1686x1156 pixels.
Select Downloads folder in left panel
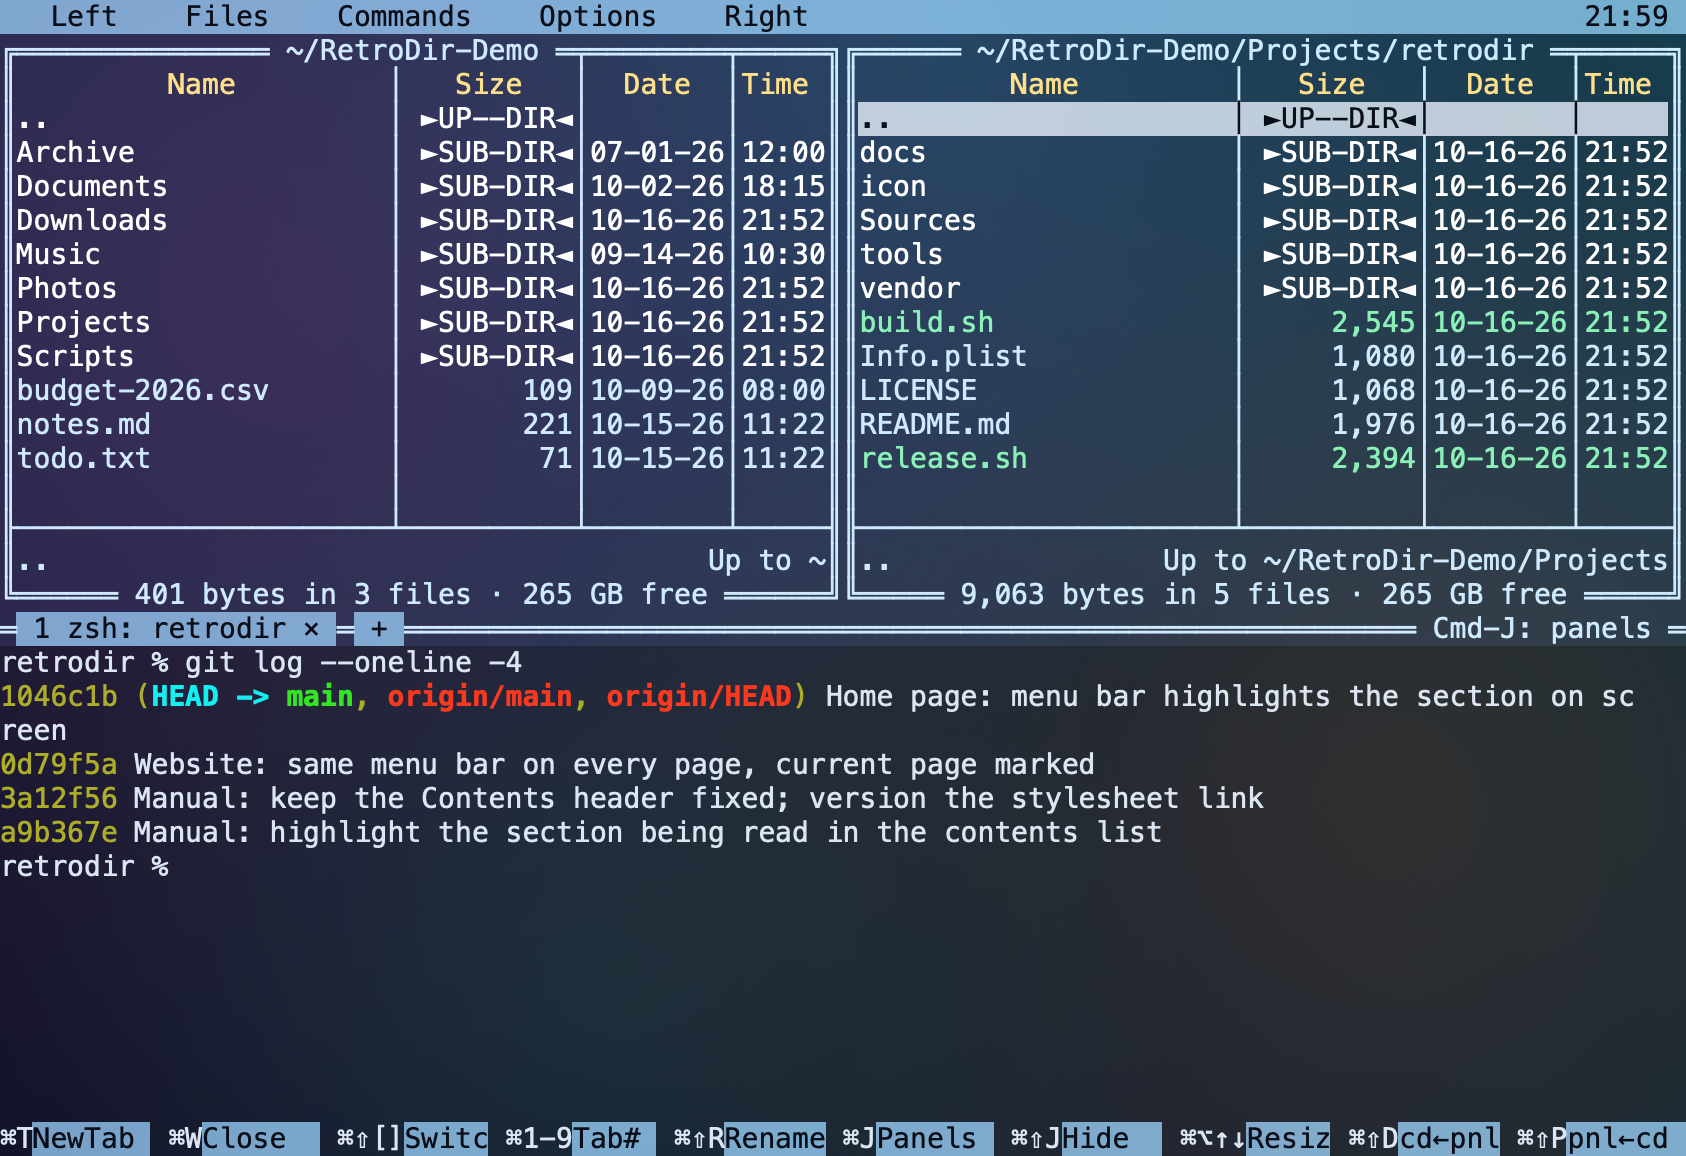421,220
